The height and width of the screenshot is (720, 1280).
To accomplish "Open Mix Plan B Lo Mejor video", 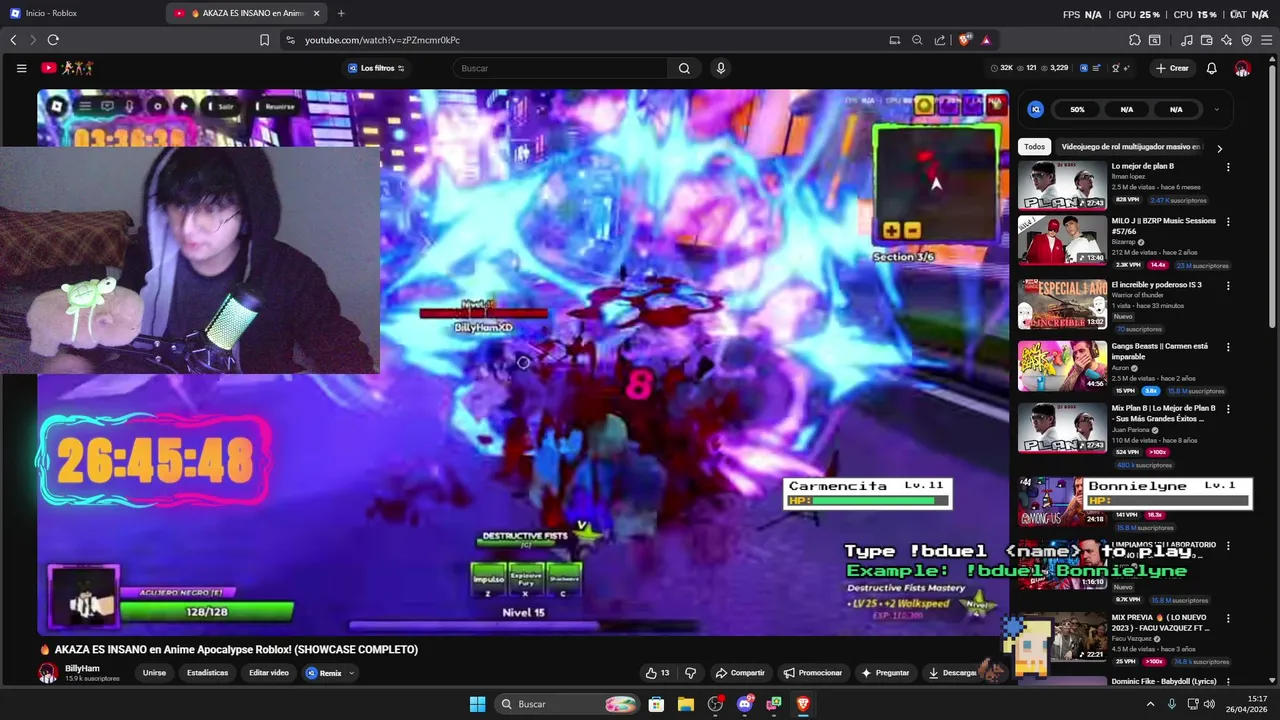I will 1062,428.
